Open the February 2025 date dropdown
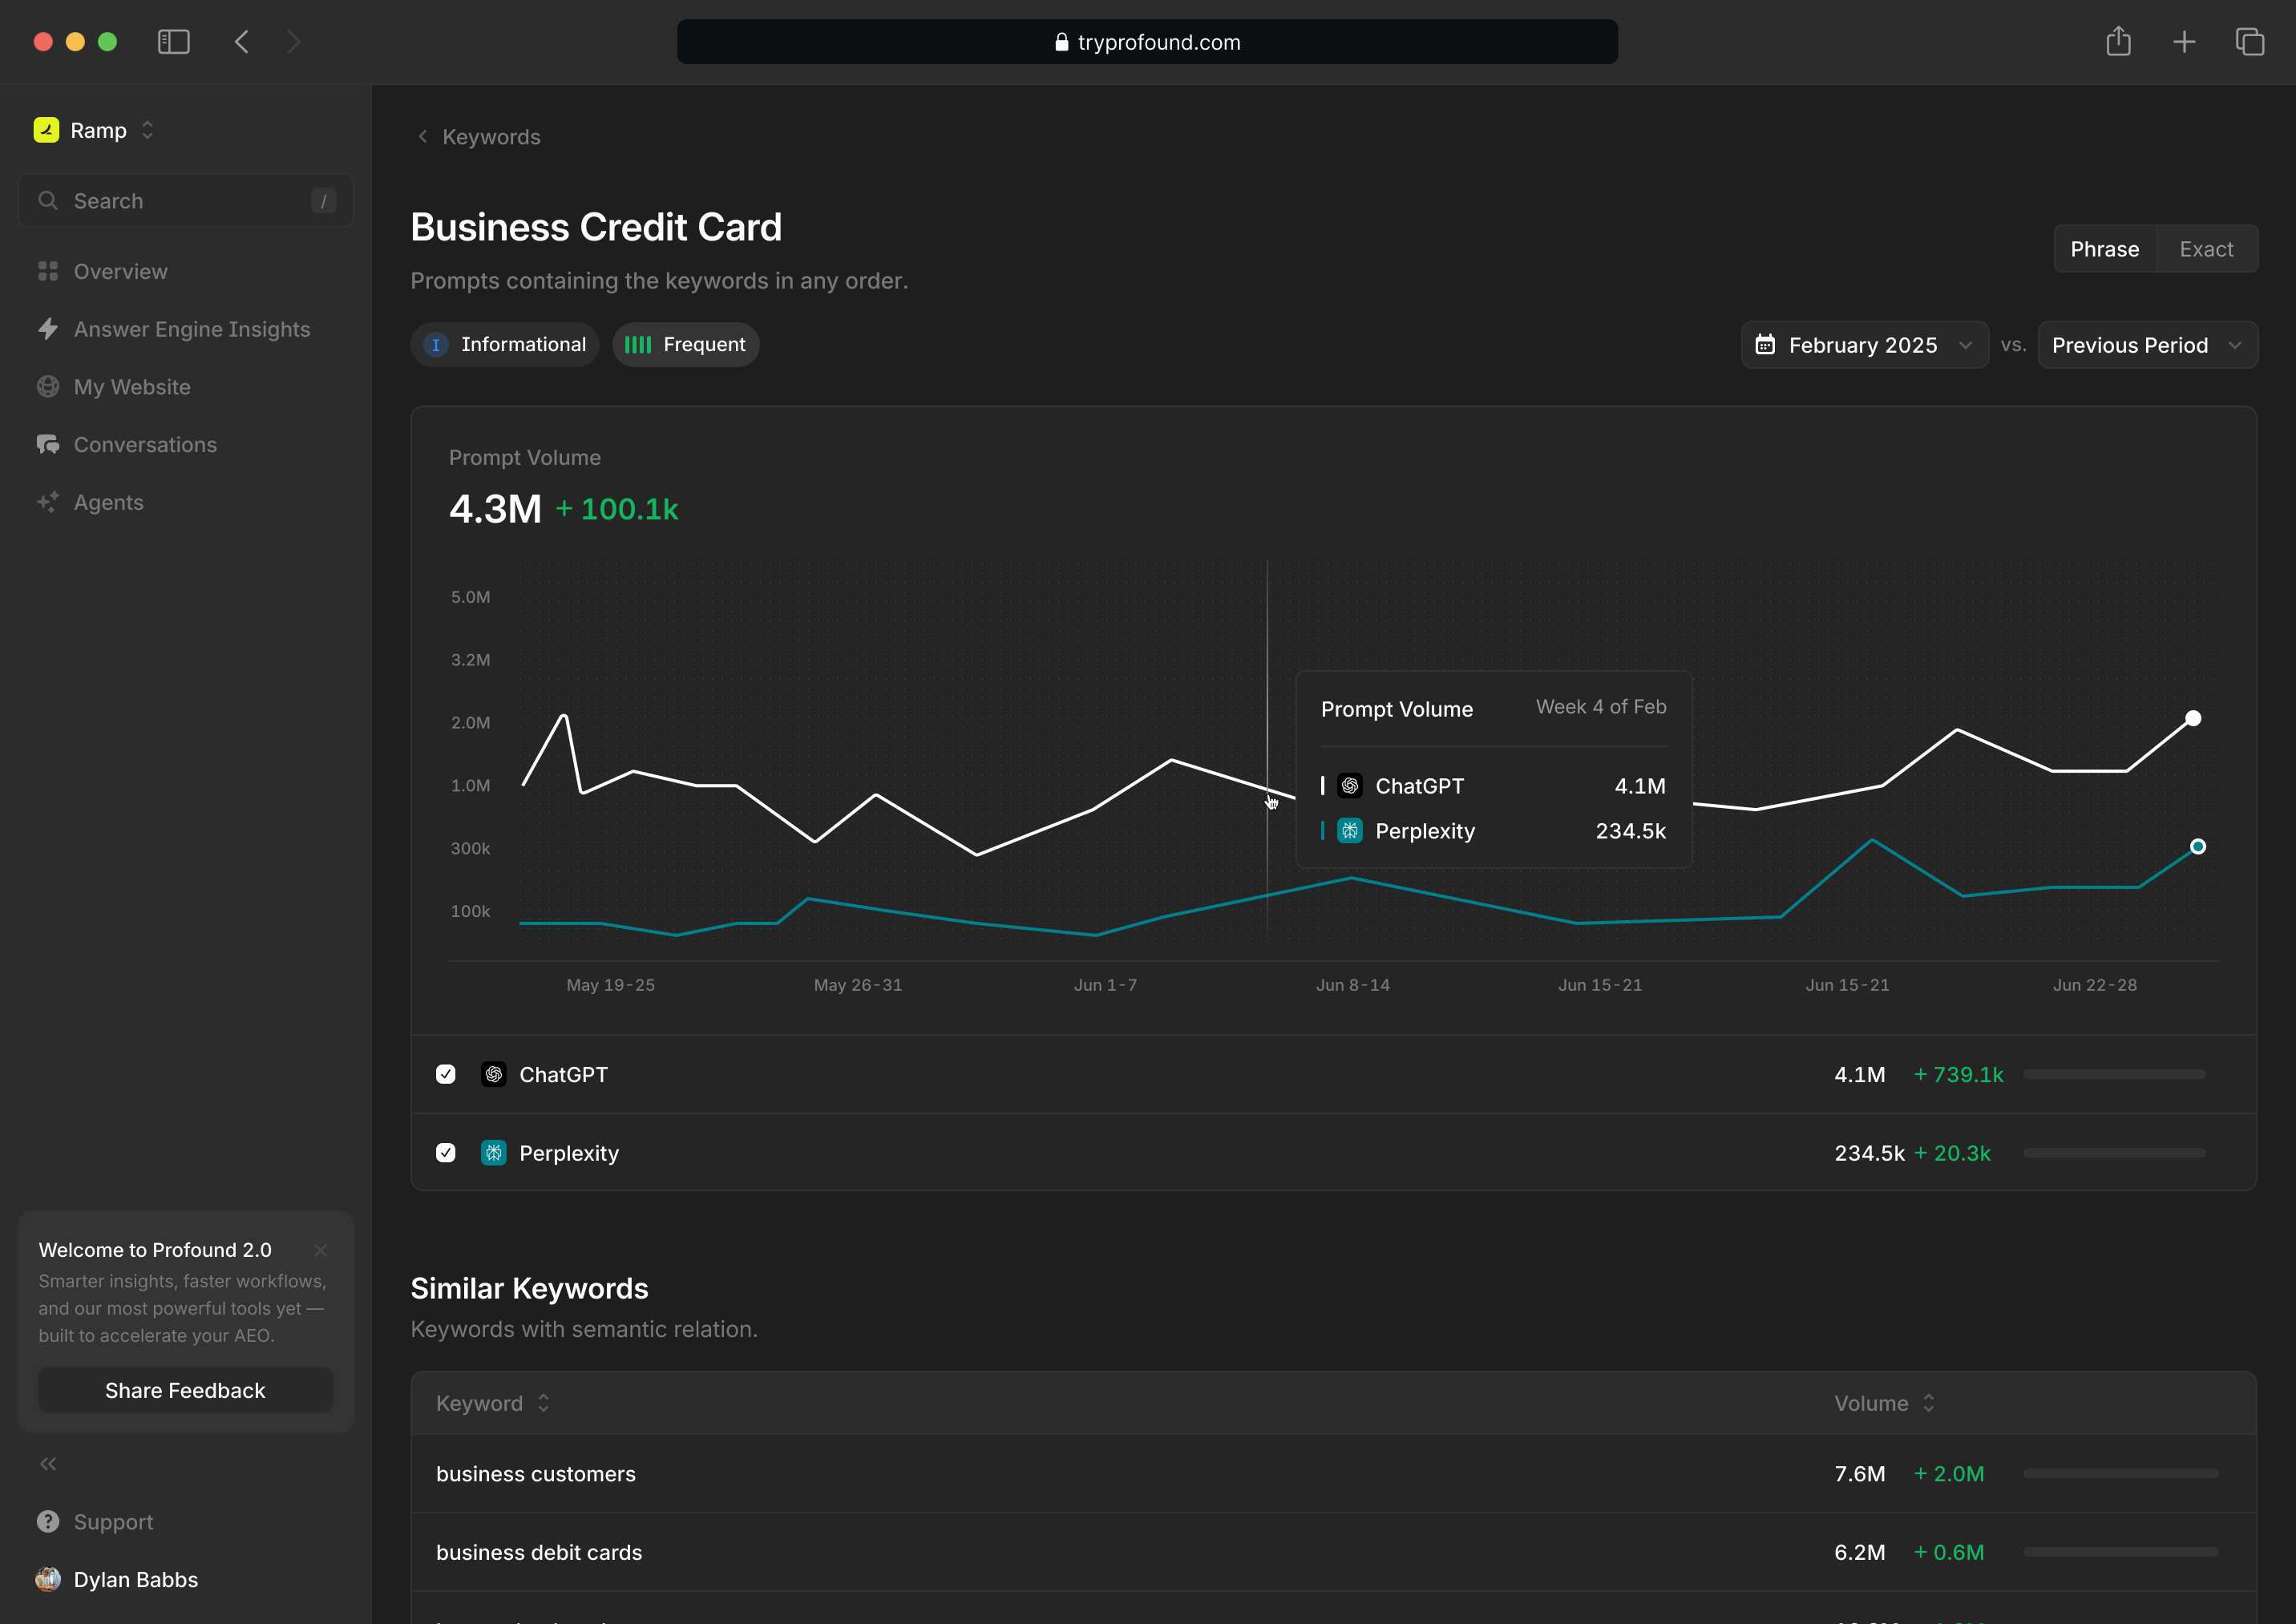The width and height of the screenshot is (2296, 1624). point(1864,345)
